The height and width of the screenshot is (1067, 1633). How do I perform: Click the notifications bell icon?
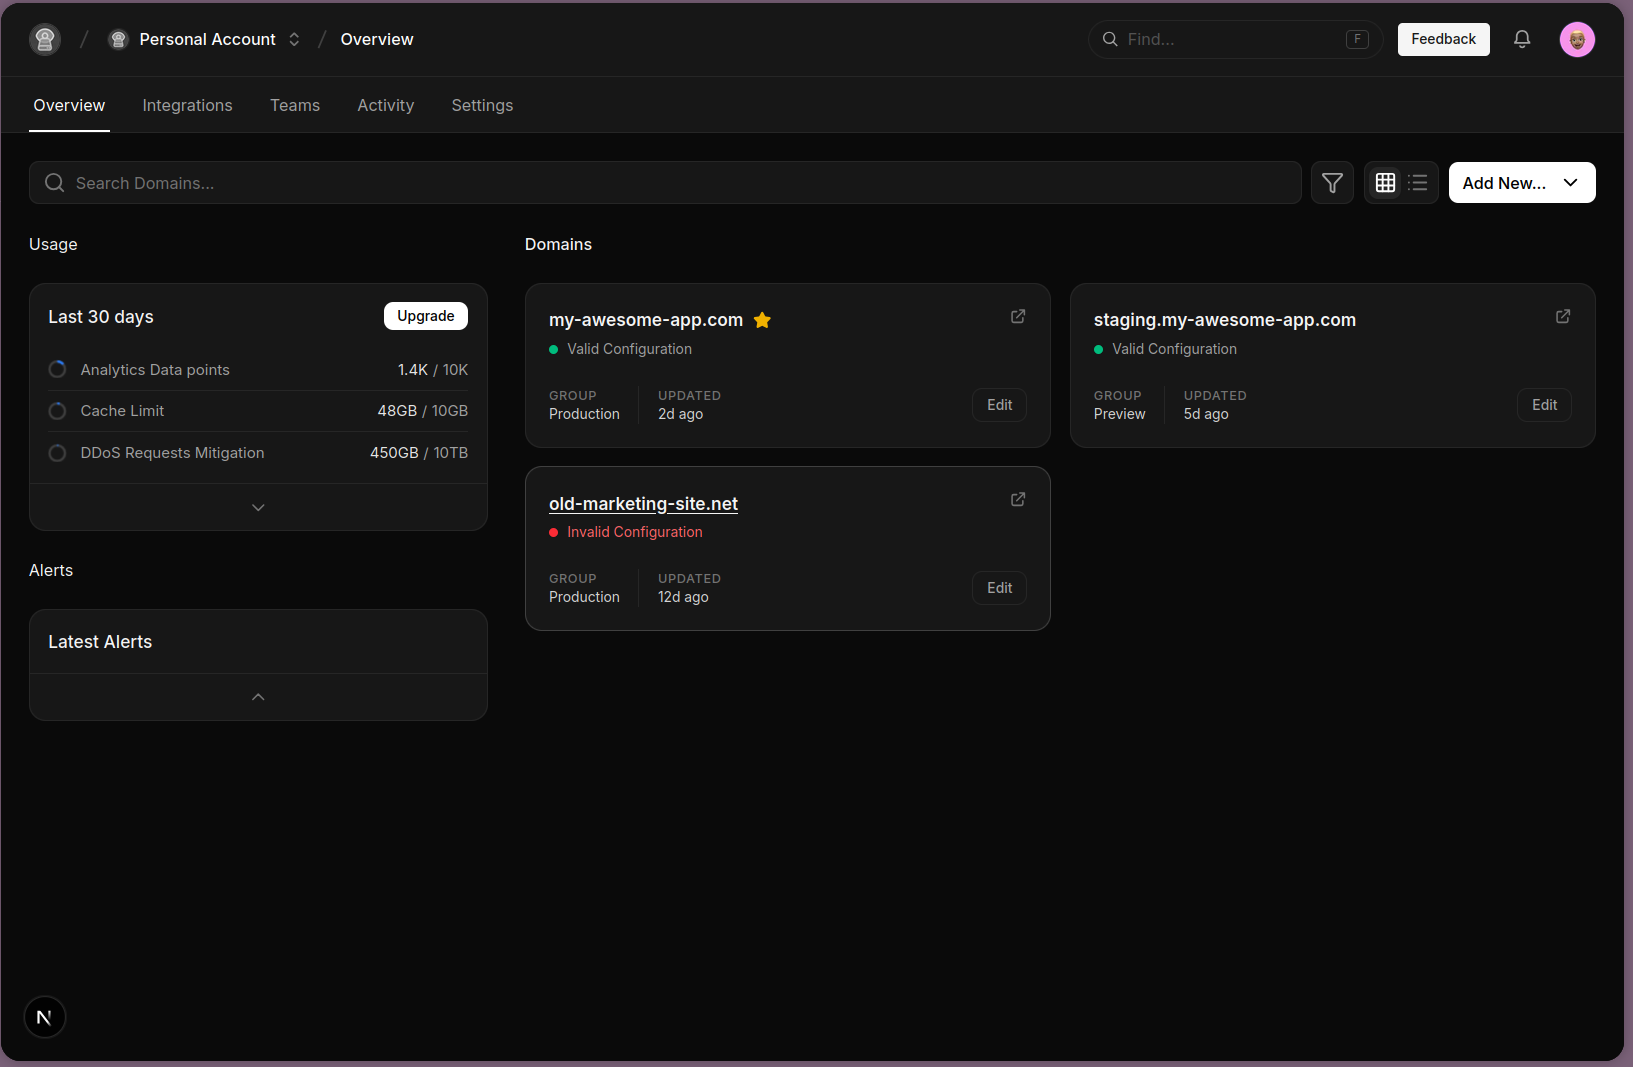click(1522, 39)
